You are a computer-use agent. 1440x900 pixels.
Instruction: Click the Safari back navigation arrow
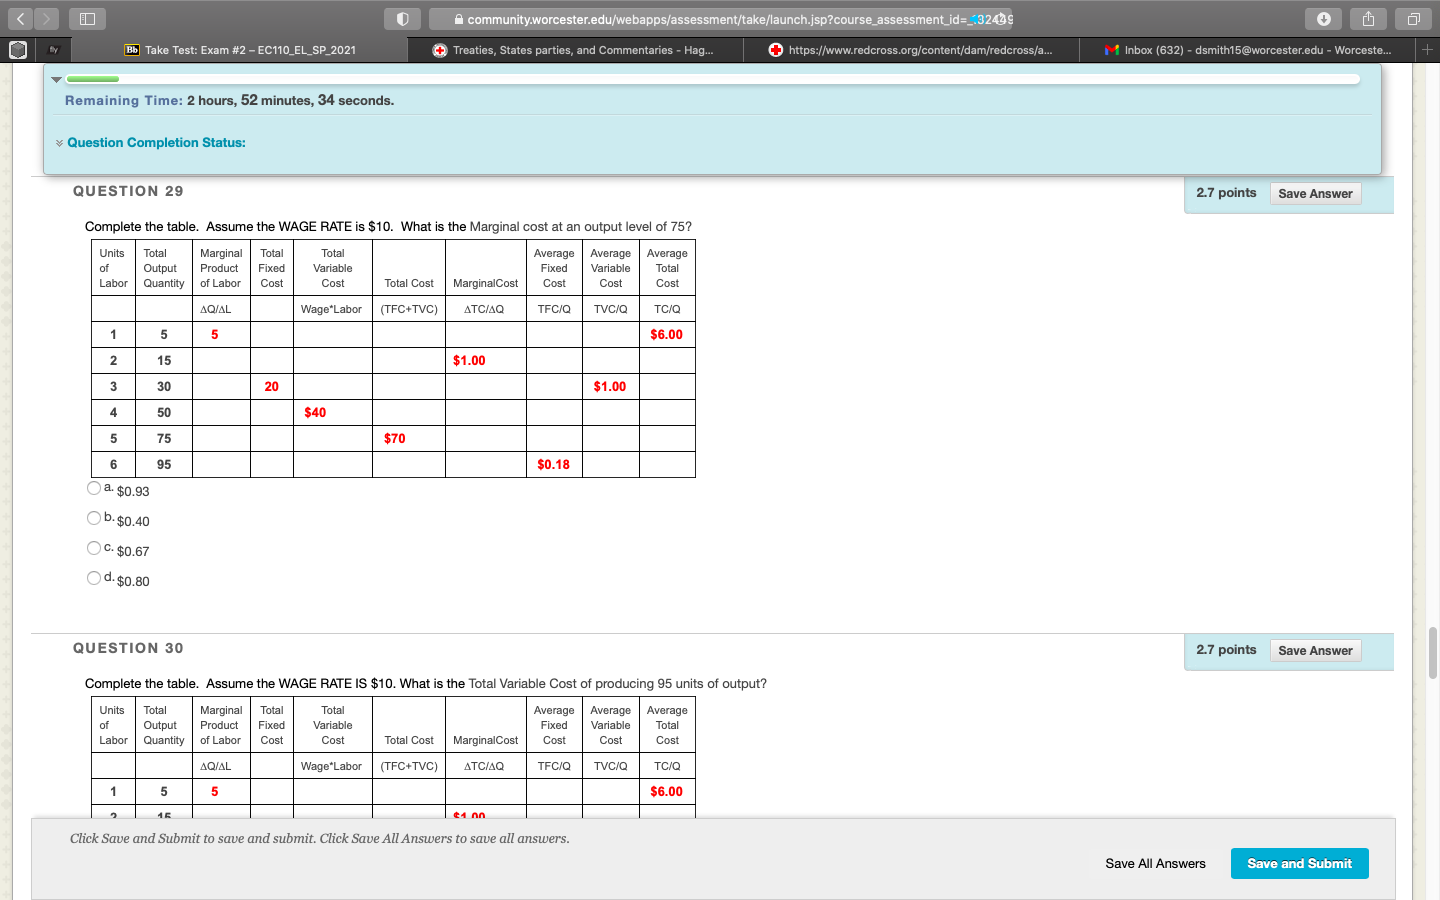click(x=20, y=19)
